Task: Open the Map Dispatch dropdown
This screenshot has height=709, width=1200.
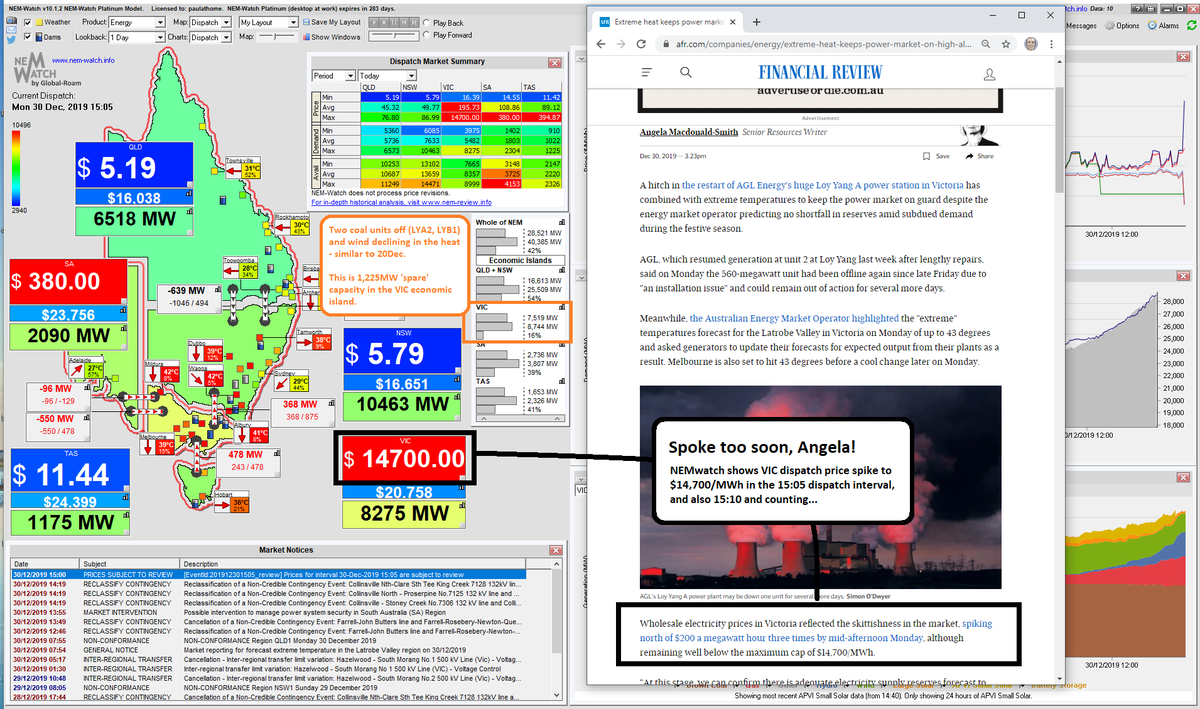Action: [x=211, y=21]
